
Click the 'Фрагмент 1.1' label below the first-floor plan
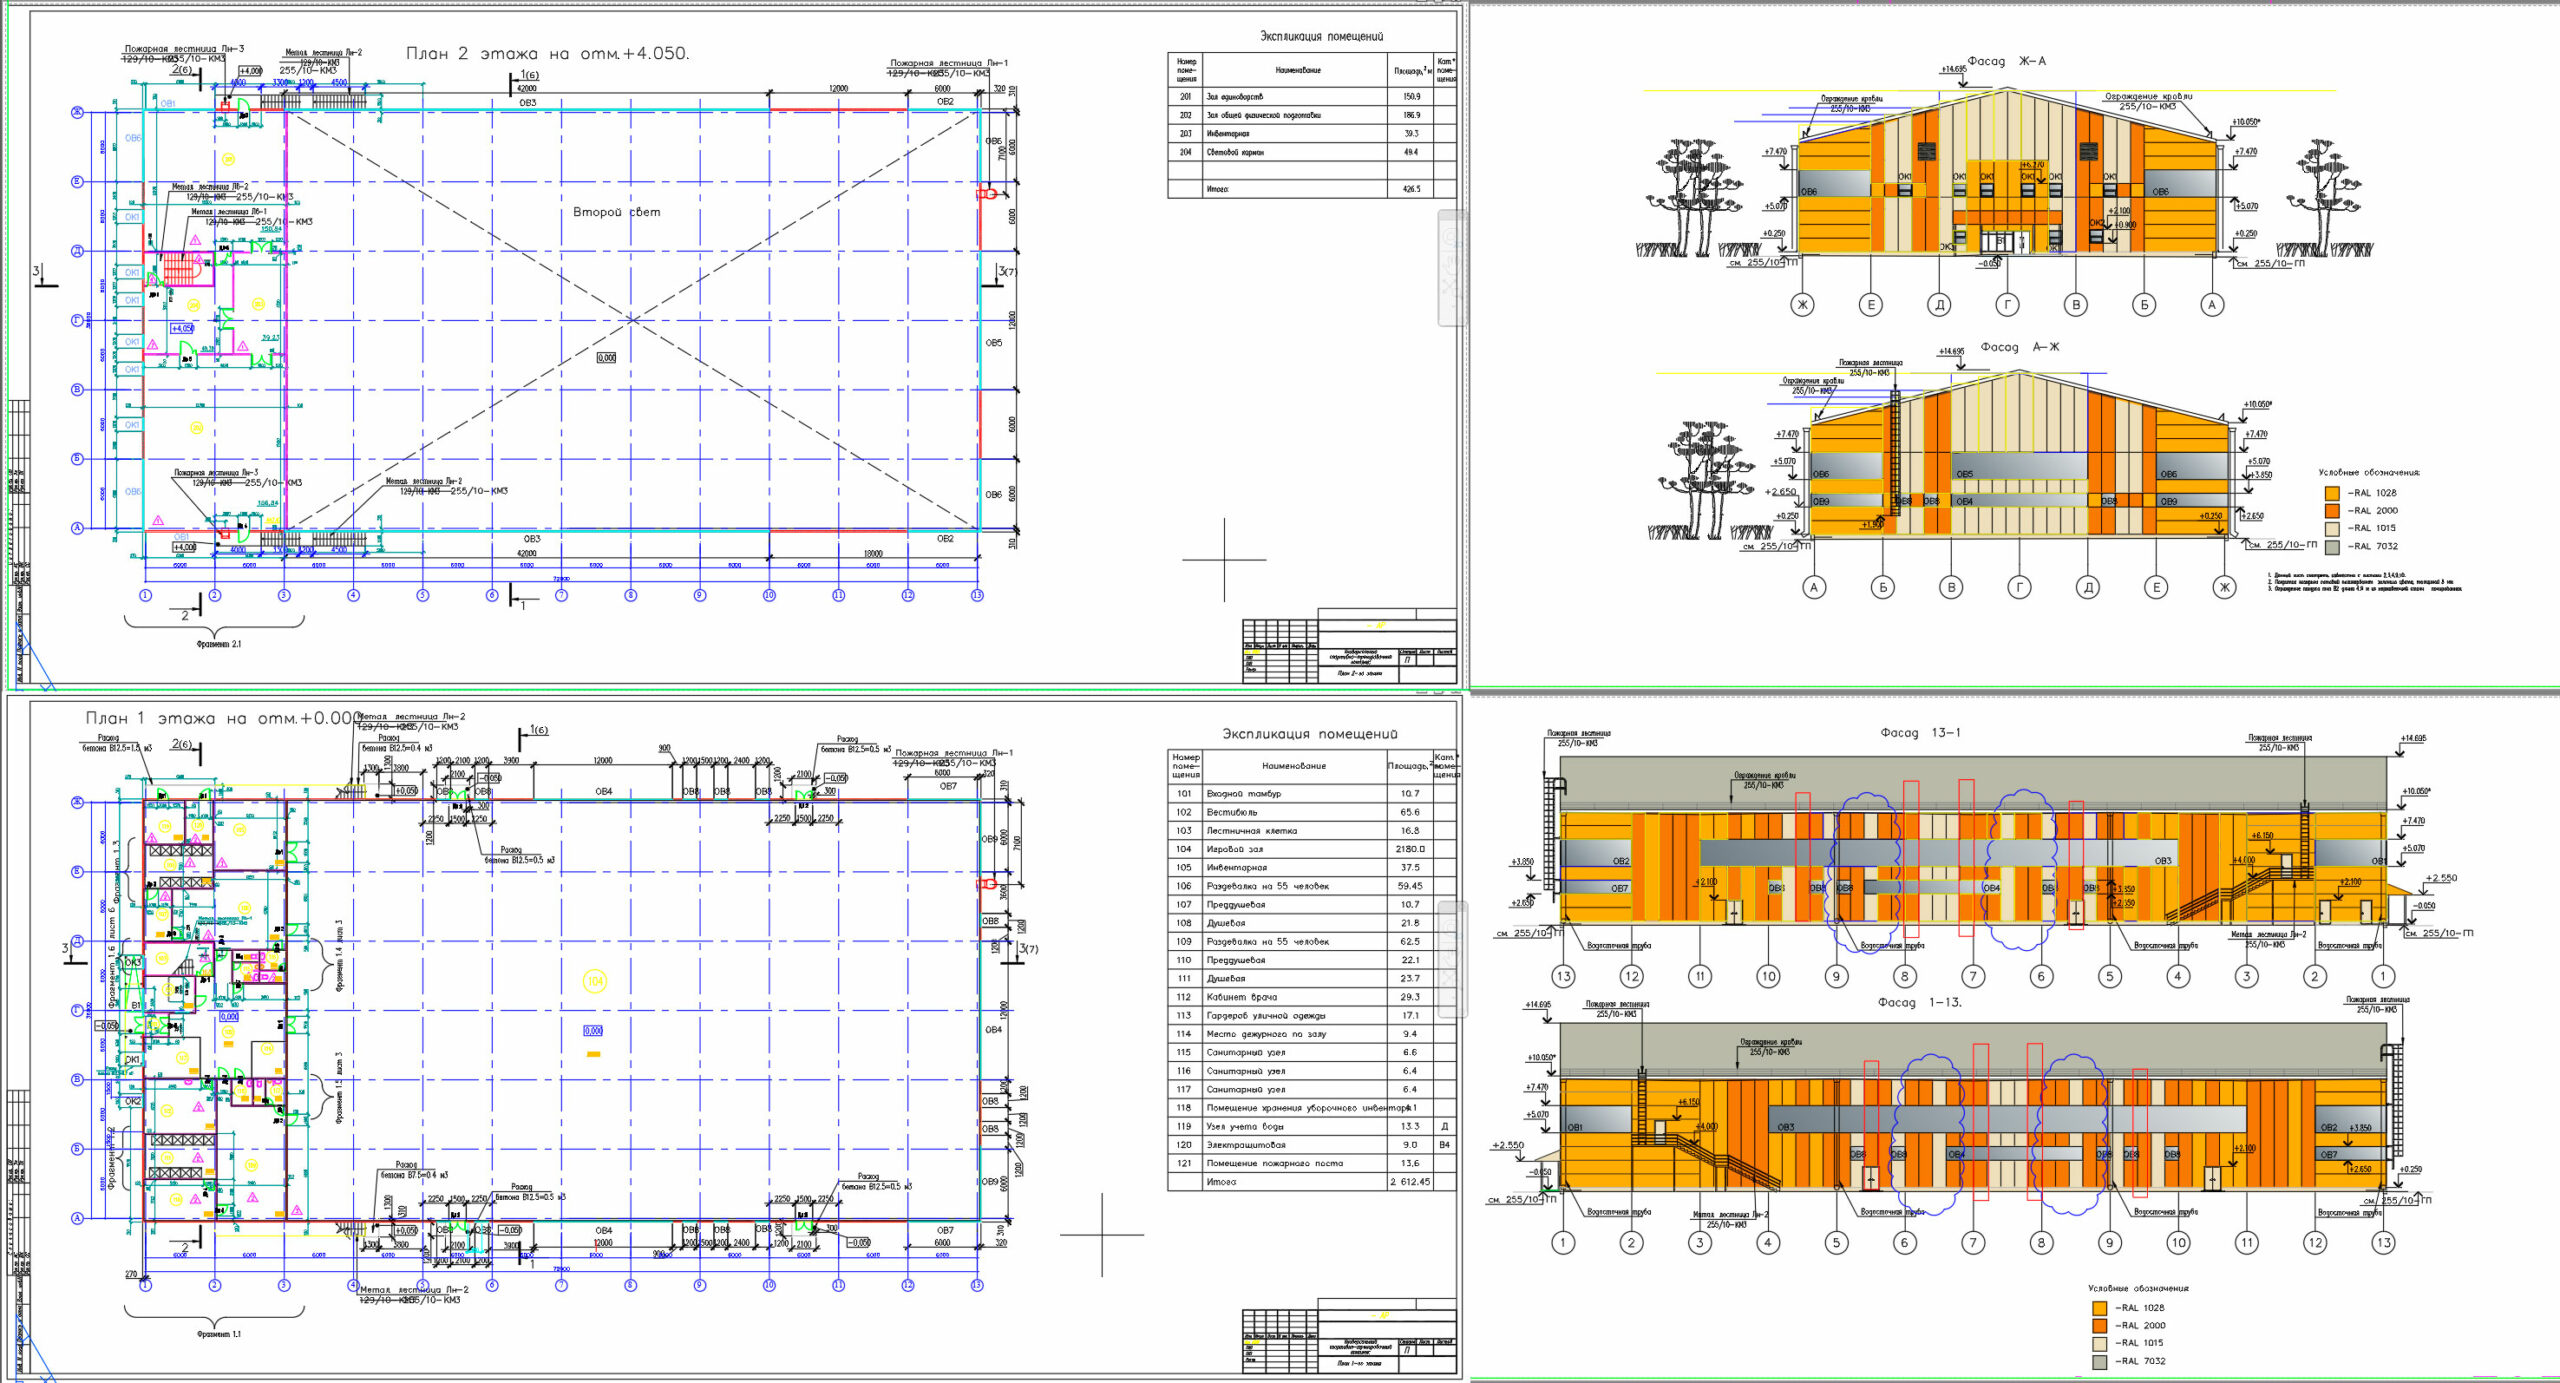(x=219, y=1334)
